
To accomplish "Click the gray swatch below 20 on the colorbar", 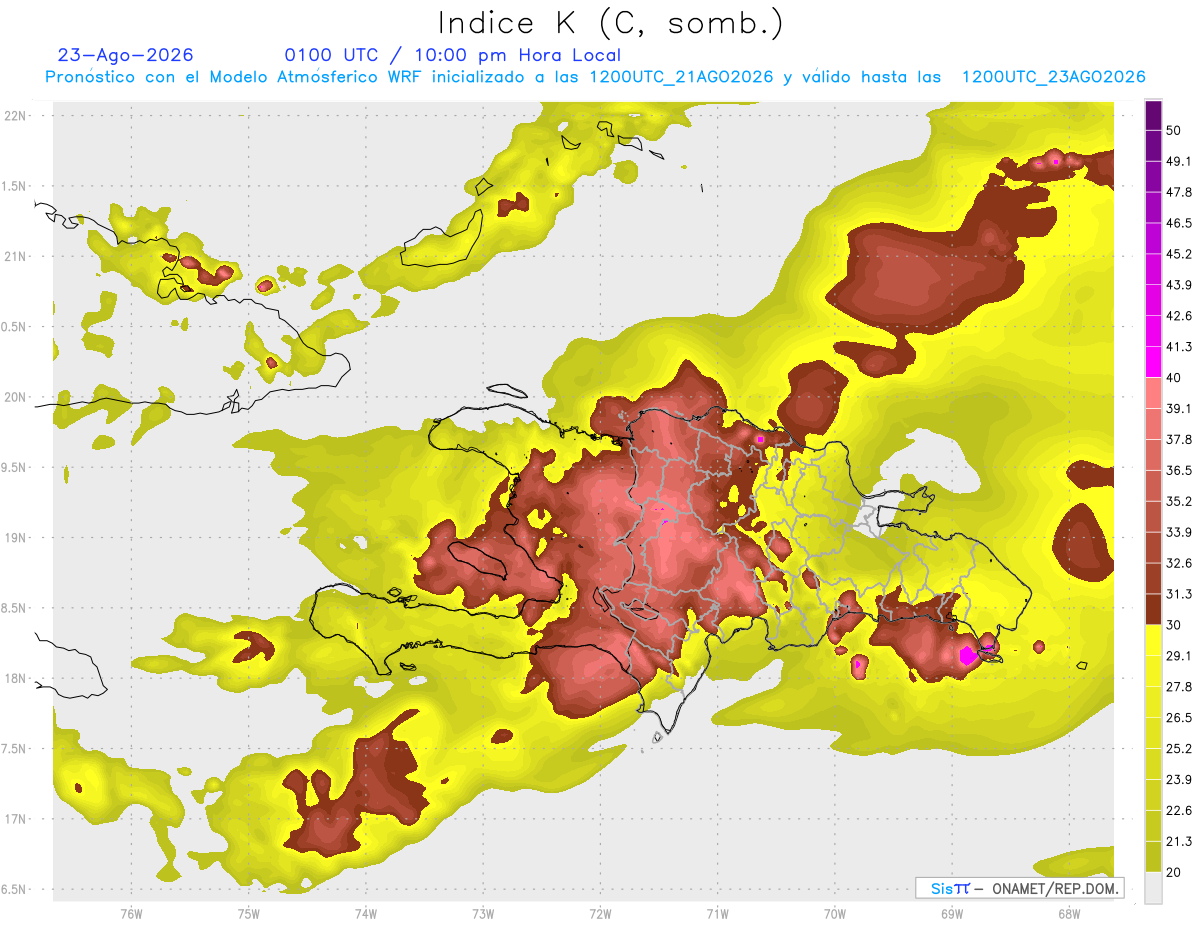I will (x=1153, y=887).
